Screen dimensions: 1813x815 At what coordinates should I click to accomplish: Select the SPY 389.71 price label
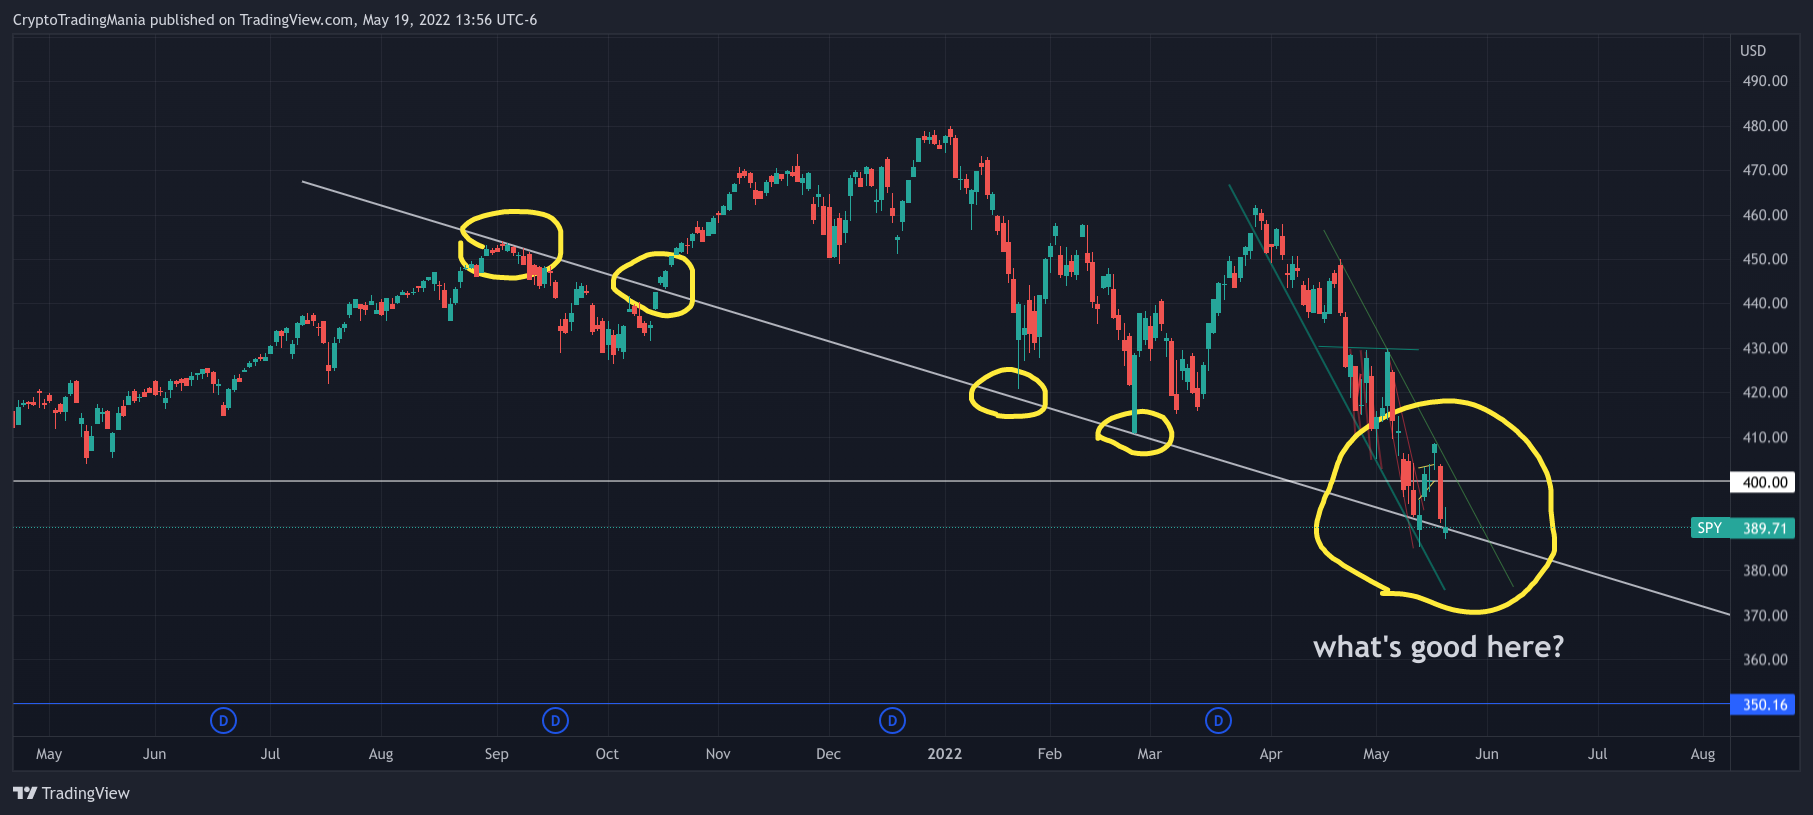point(1743,528)
